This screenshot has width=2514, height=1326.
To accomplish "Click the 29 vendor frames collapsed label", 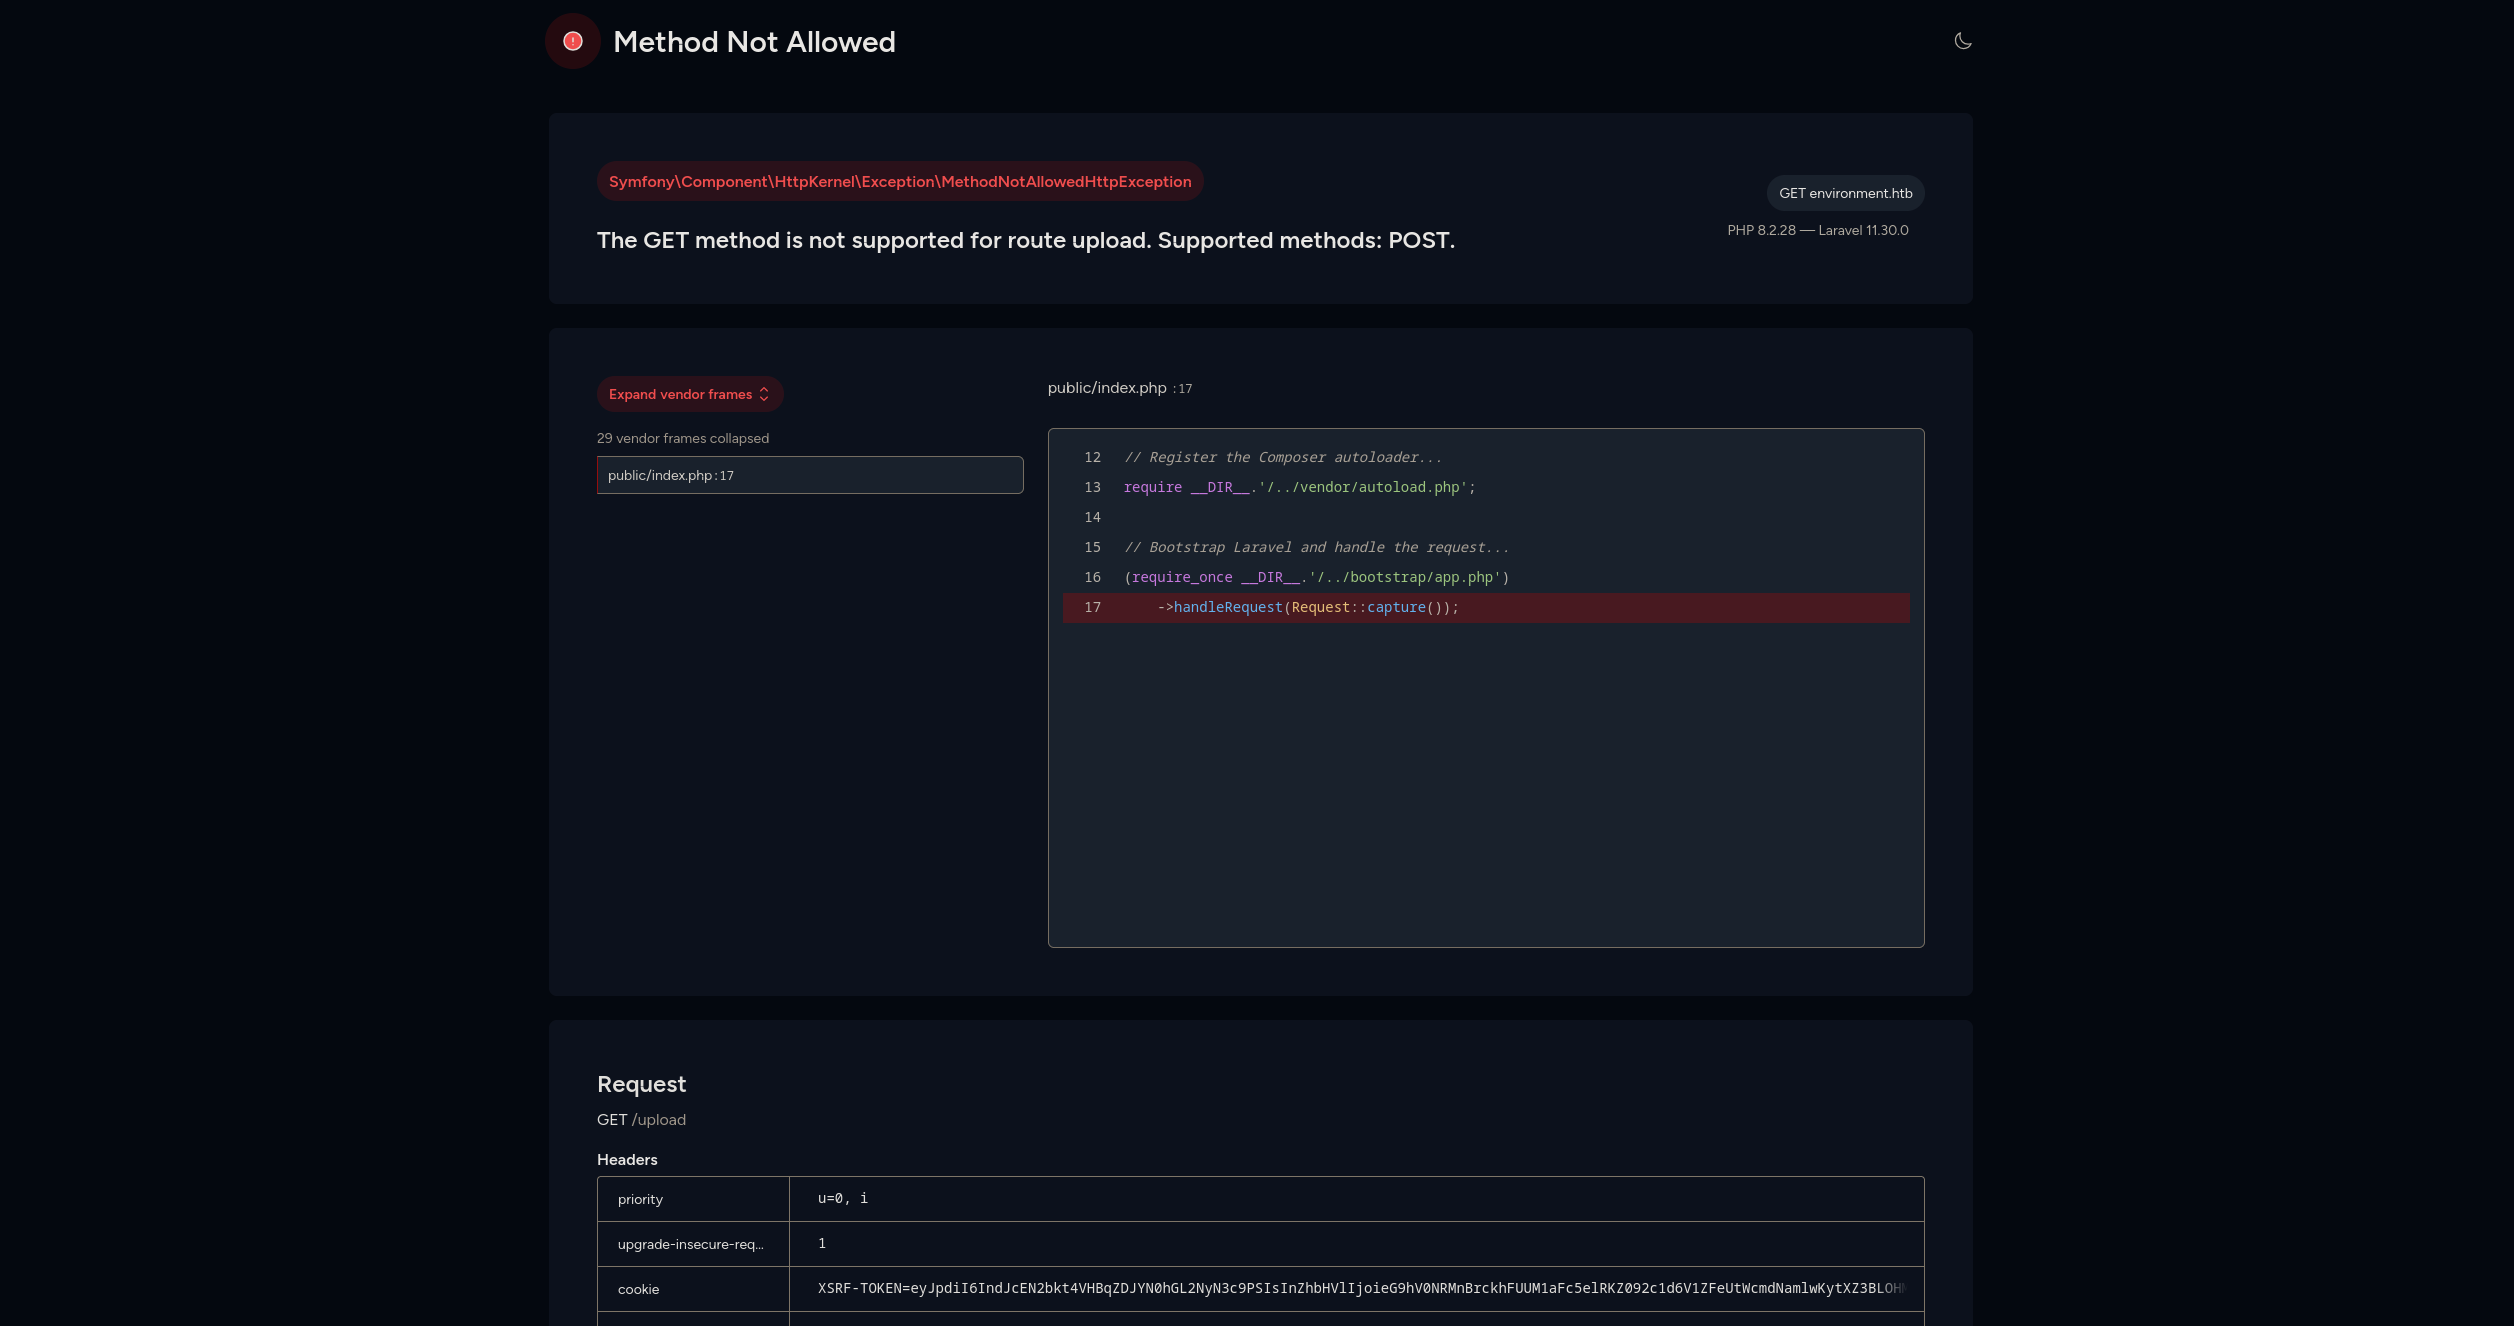I will [x=682, y=438].
